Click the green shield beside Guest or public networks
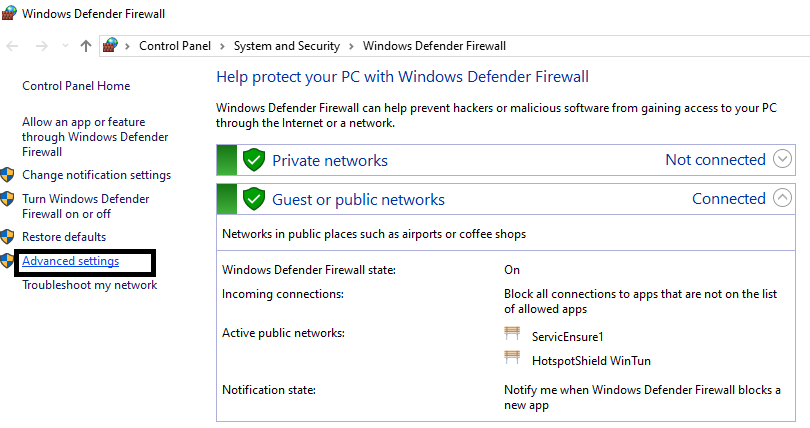This screenshot has height=428, width=810. click(254, 198)
